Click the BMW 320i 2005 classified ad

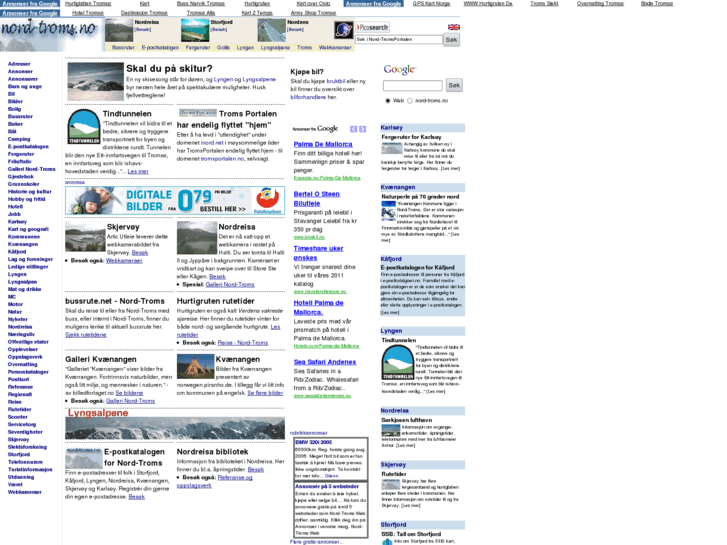(314, 442)
